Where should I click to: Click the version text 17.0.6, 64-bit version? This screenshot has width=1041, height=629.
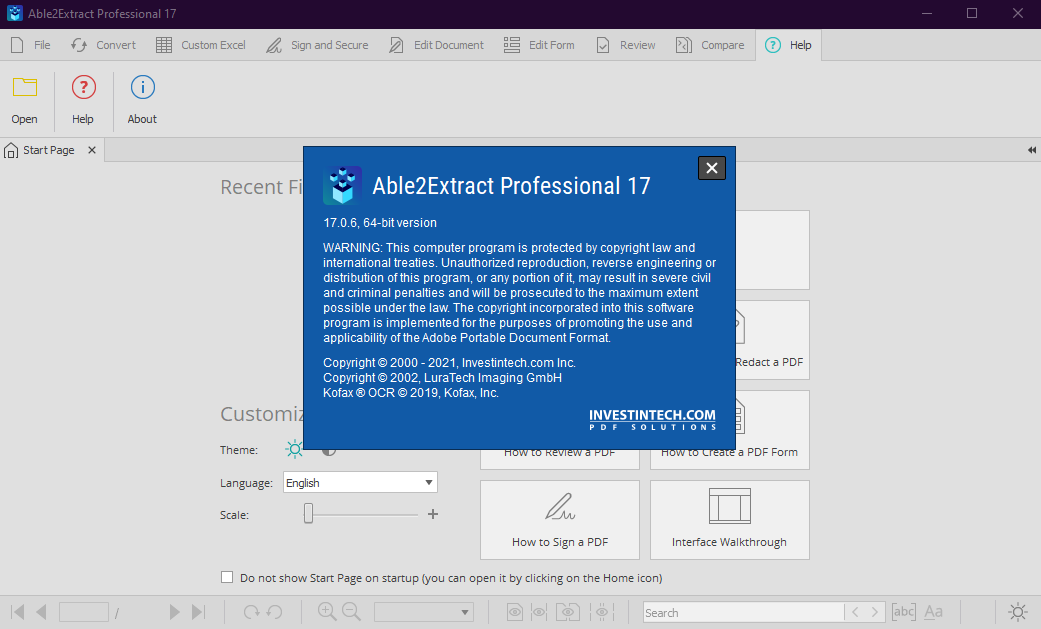[x=380, y=223]
